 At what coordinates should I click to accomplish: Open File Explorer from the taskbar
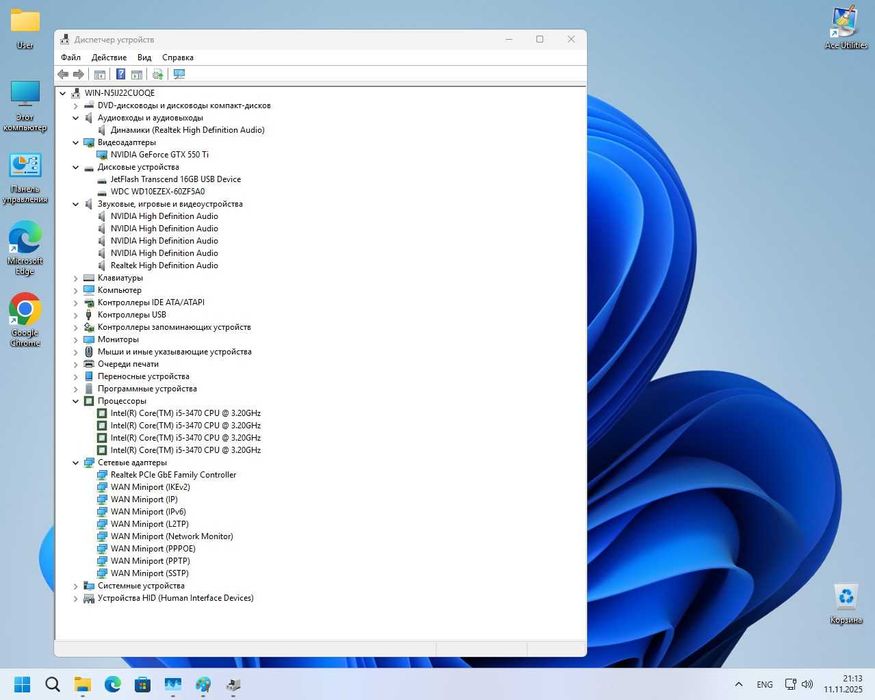83,684
